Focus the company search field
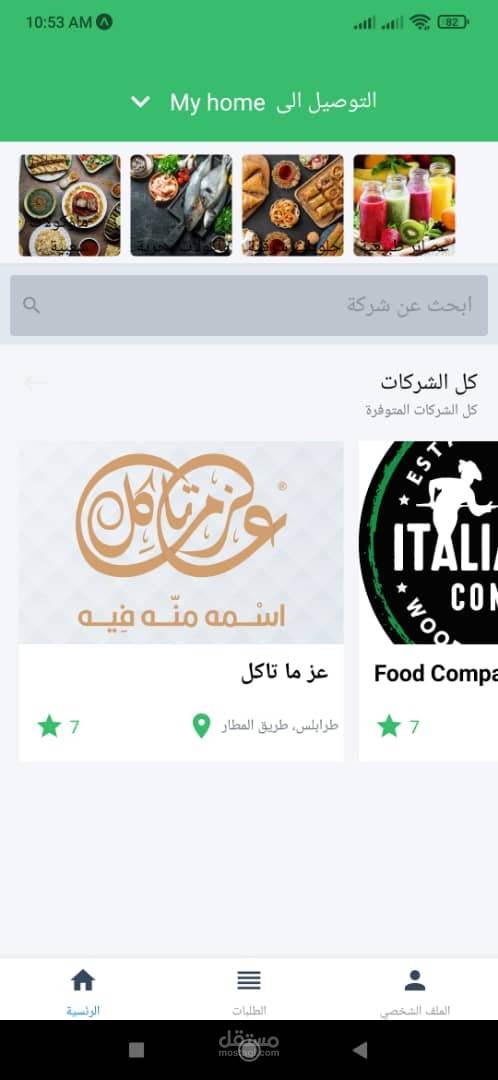This screenshot has width=498, height=1080. 249,305
